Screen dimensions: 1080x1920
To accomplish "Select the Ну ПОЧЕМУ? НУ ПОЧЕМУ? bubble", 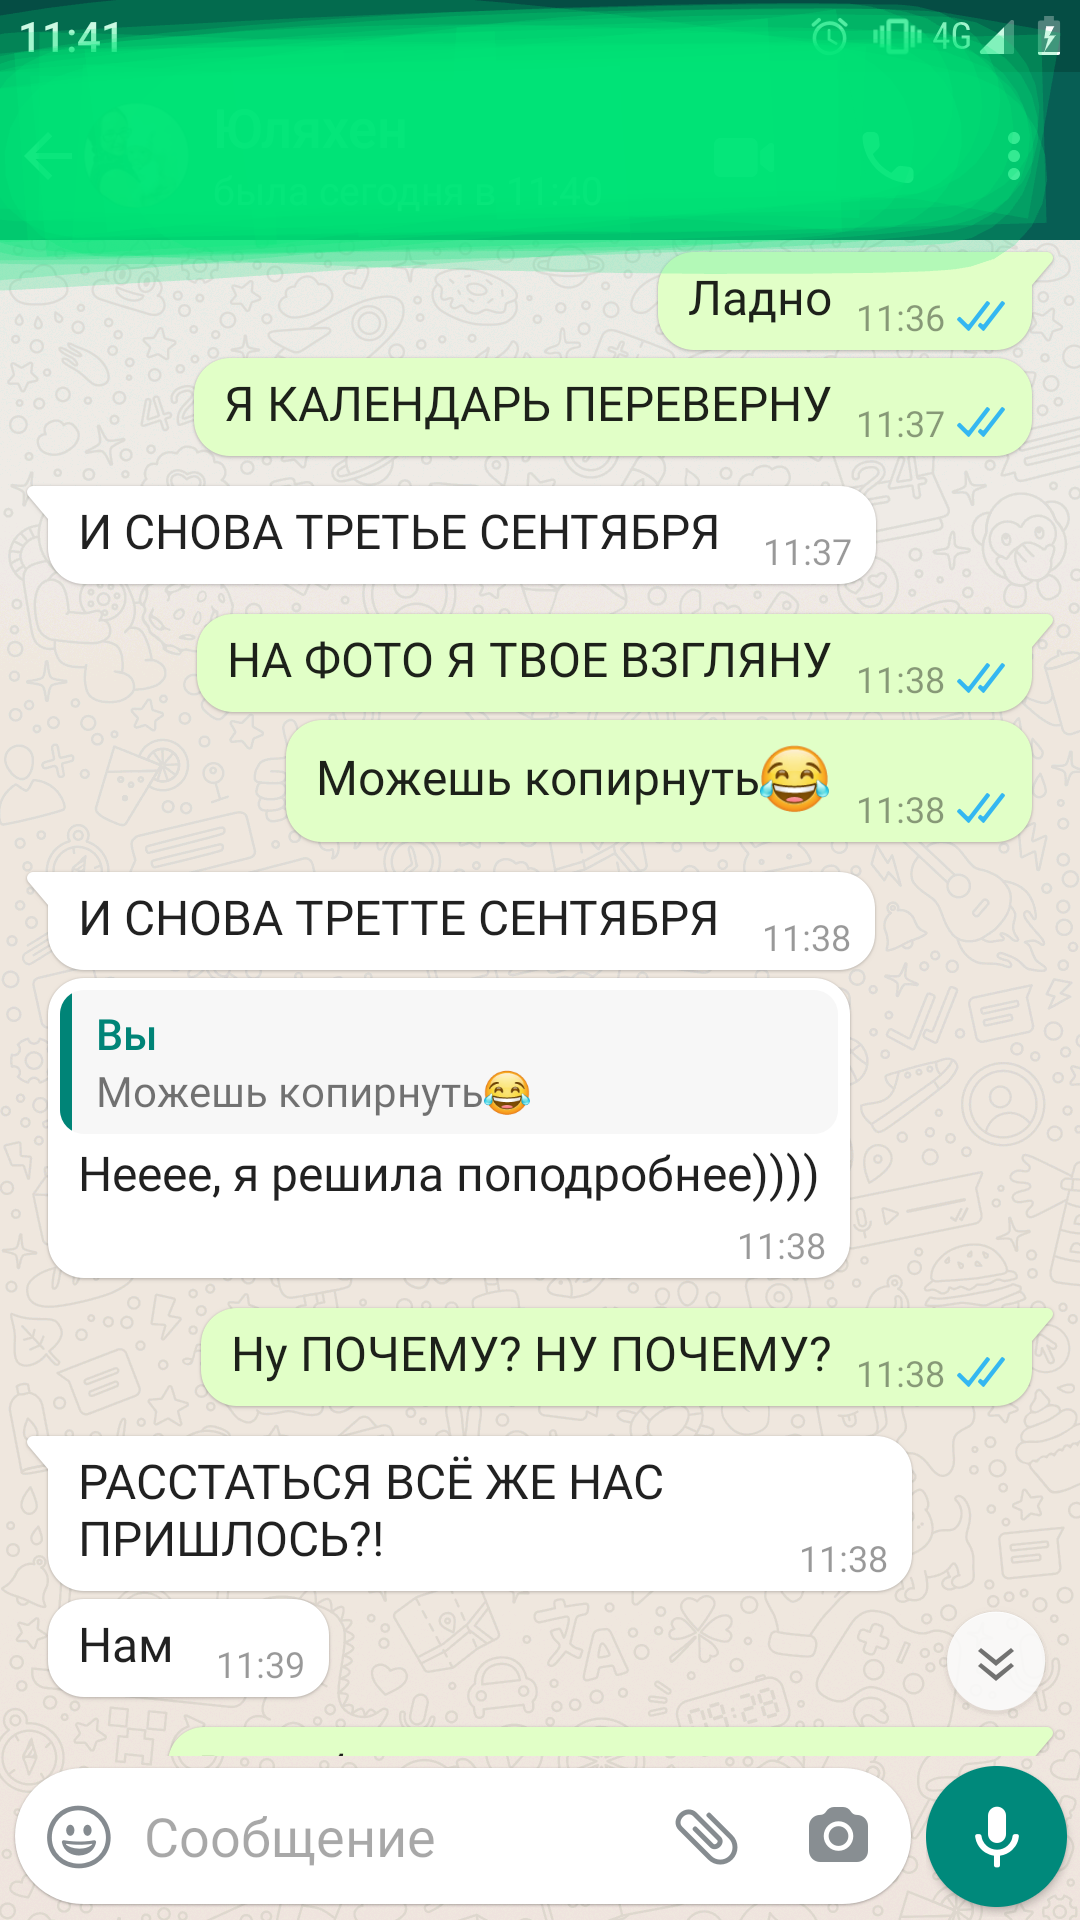I will [x=616, y=1357].
